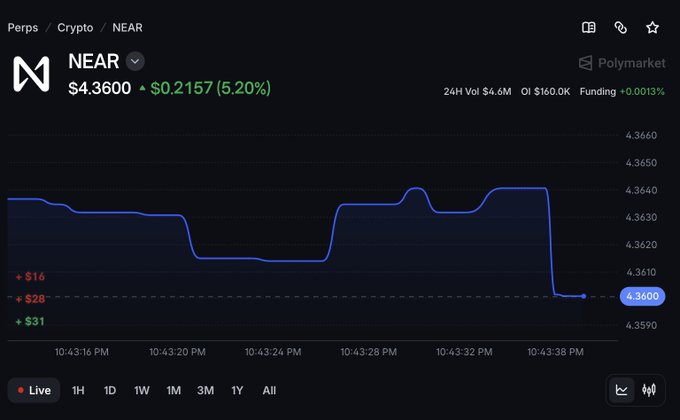Click the +$16 trade marker
Screen dimensions: 680x420
tap(30, 276)
